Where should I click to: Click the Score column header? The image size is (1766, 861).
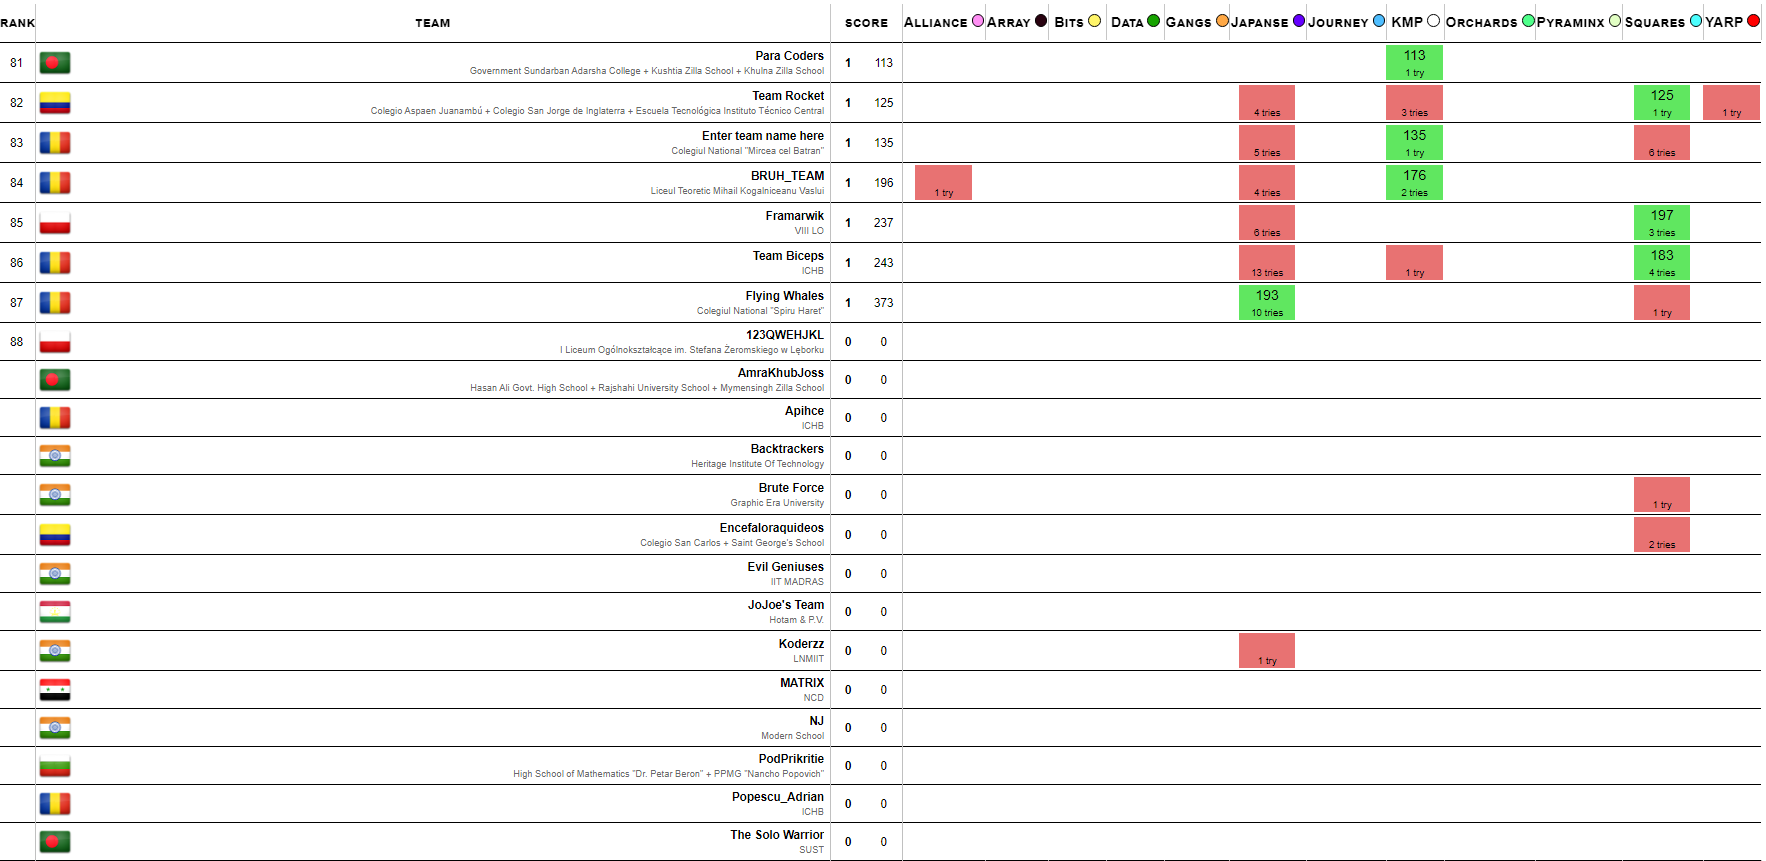click(x=866, y=23)
